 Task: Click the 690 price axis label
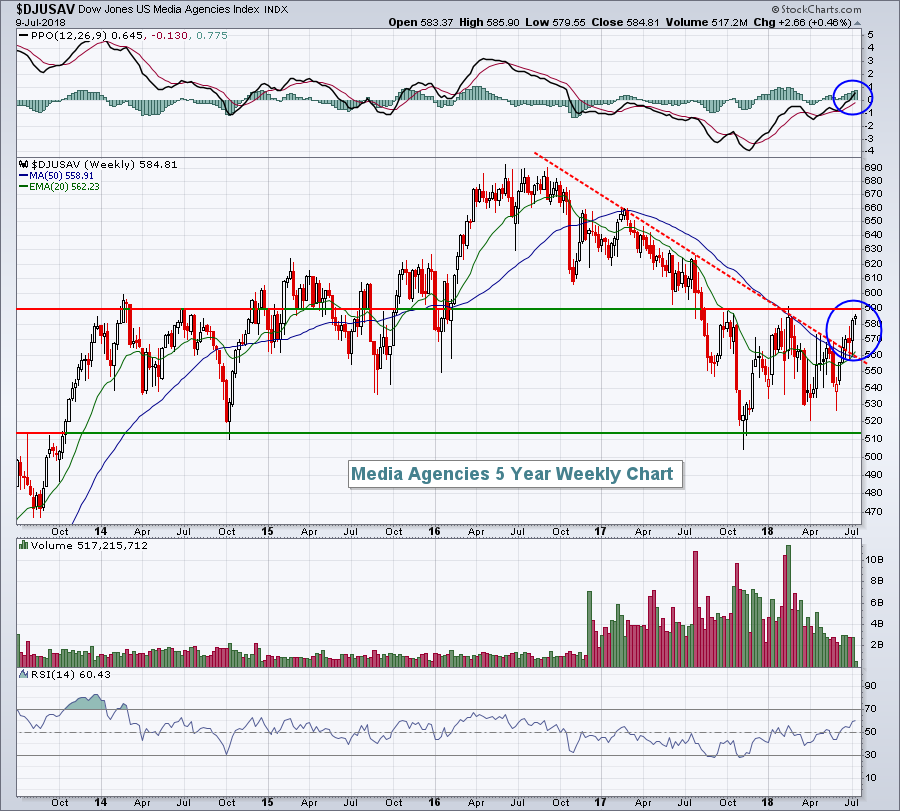[x=872, y=168]
